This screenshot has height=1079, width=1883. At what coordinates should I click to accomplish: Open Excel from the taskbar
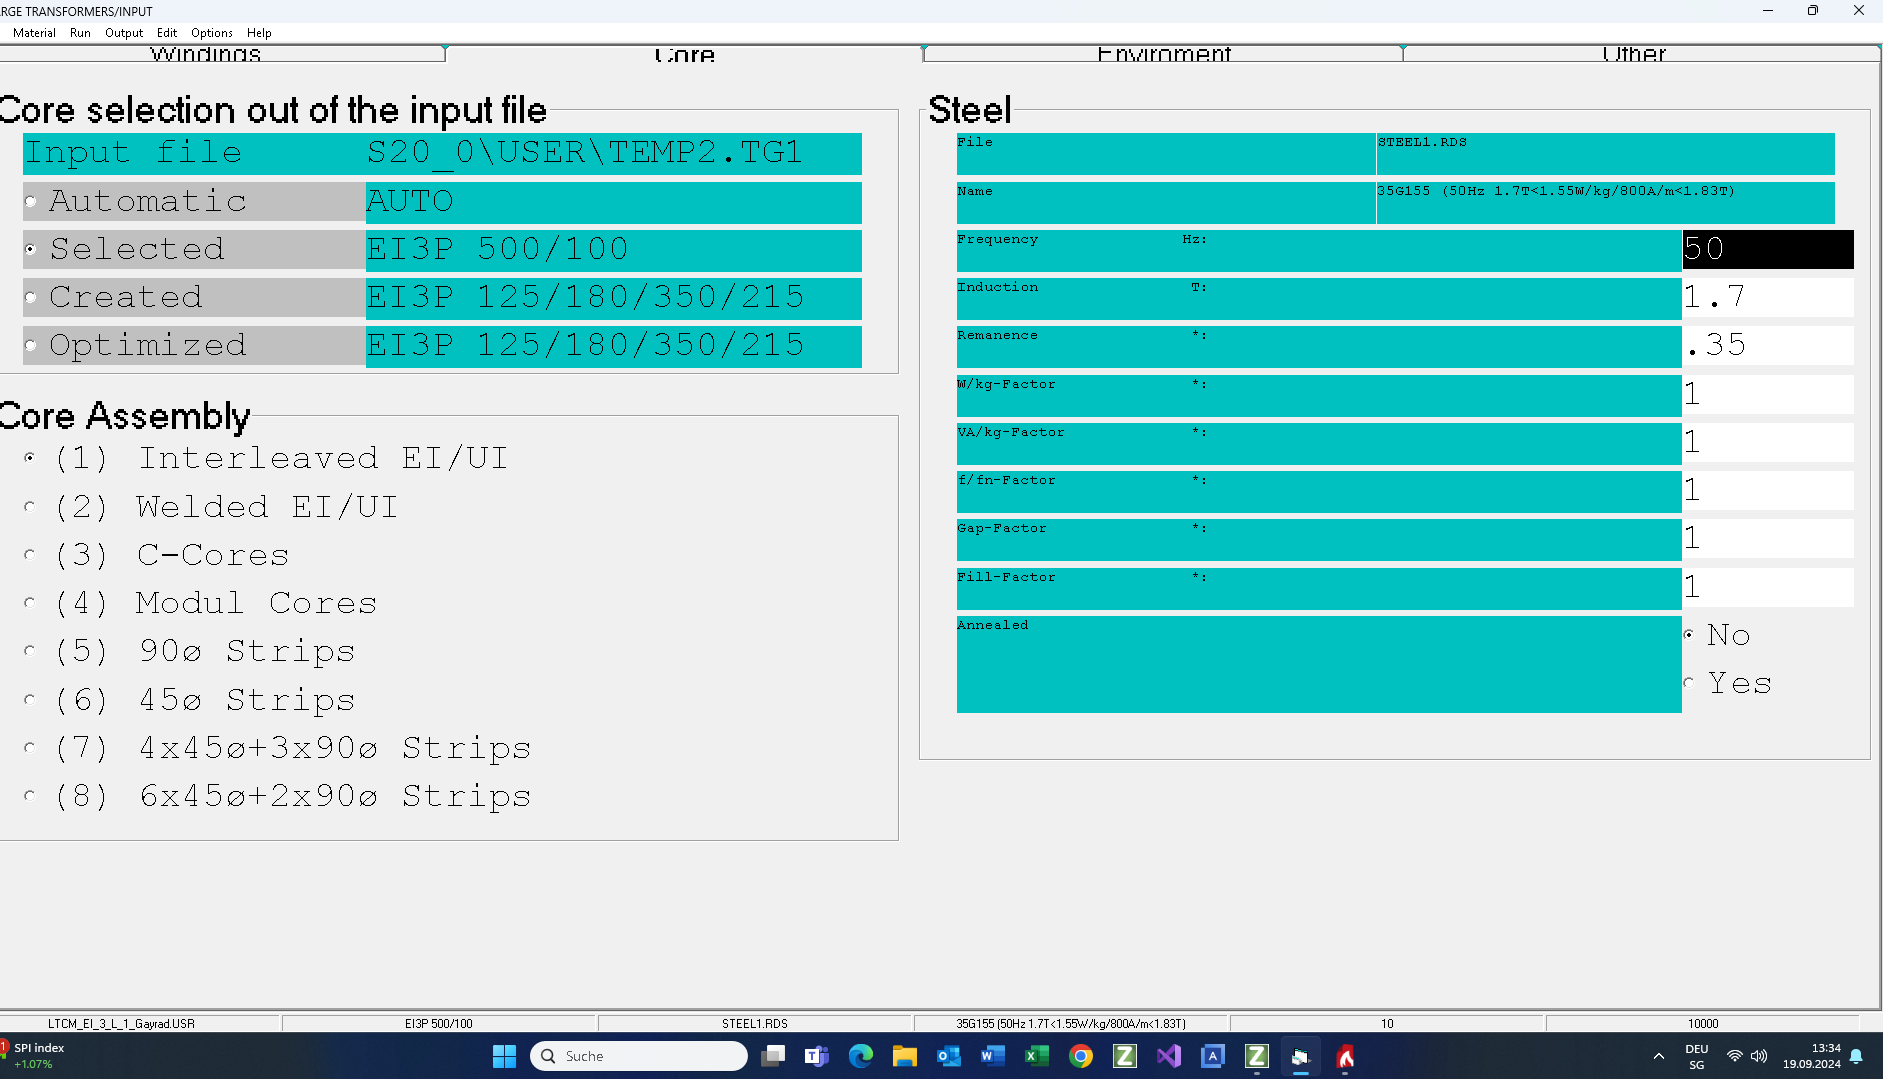click(x=1037, y=1056)
